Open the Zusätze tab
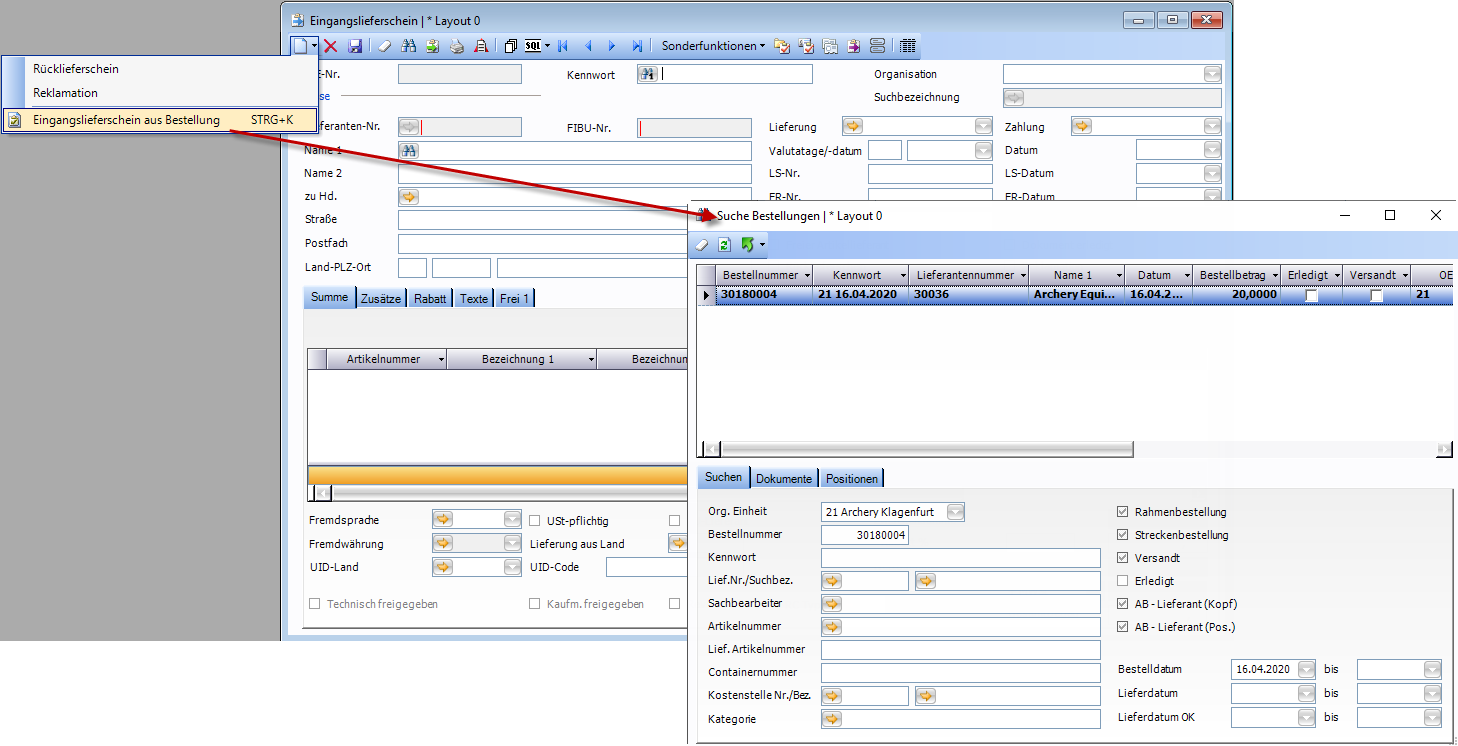The width and height of the screenshot is (1458, 746). [380, 298]
